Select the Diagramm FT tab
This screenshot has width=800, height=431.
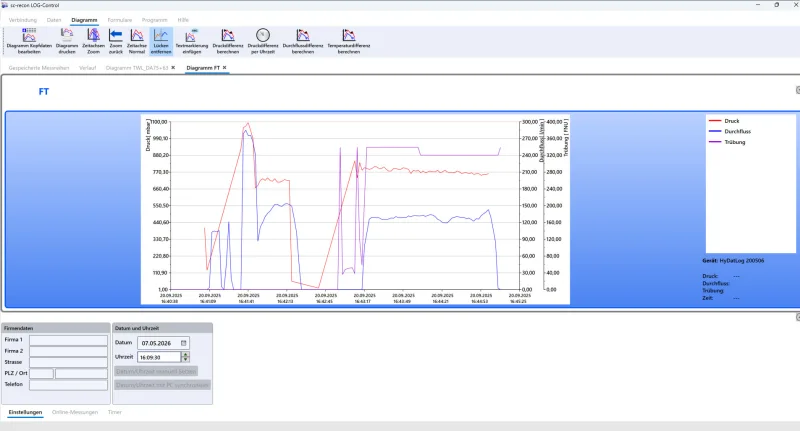pyautogui.click(x=203, y=68)
